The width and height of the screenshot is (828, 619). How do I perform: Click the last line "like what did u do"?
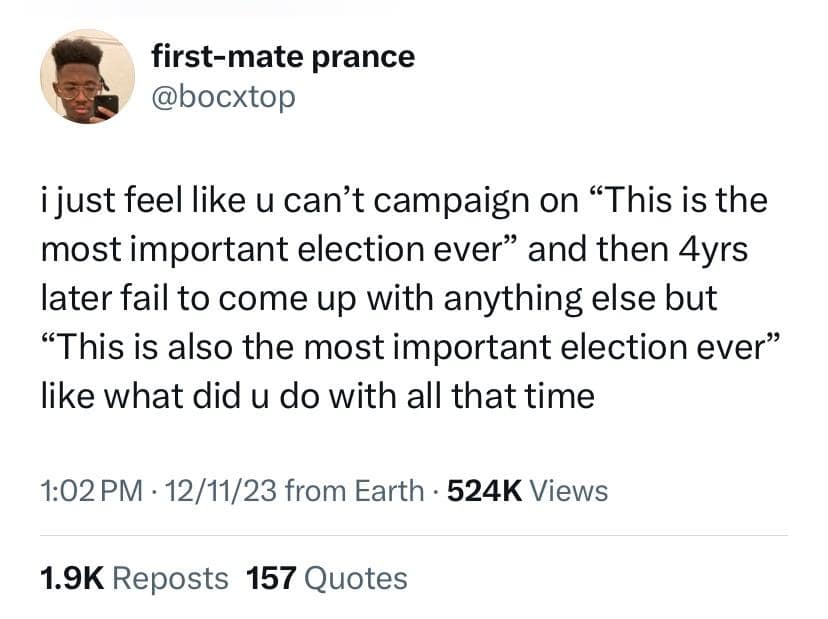pyautogui.click(x=317, y=397)
